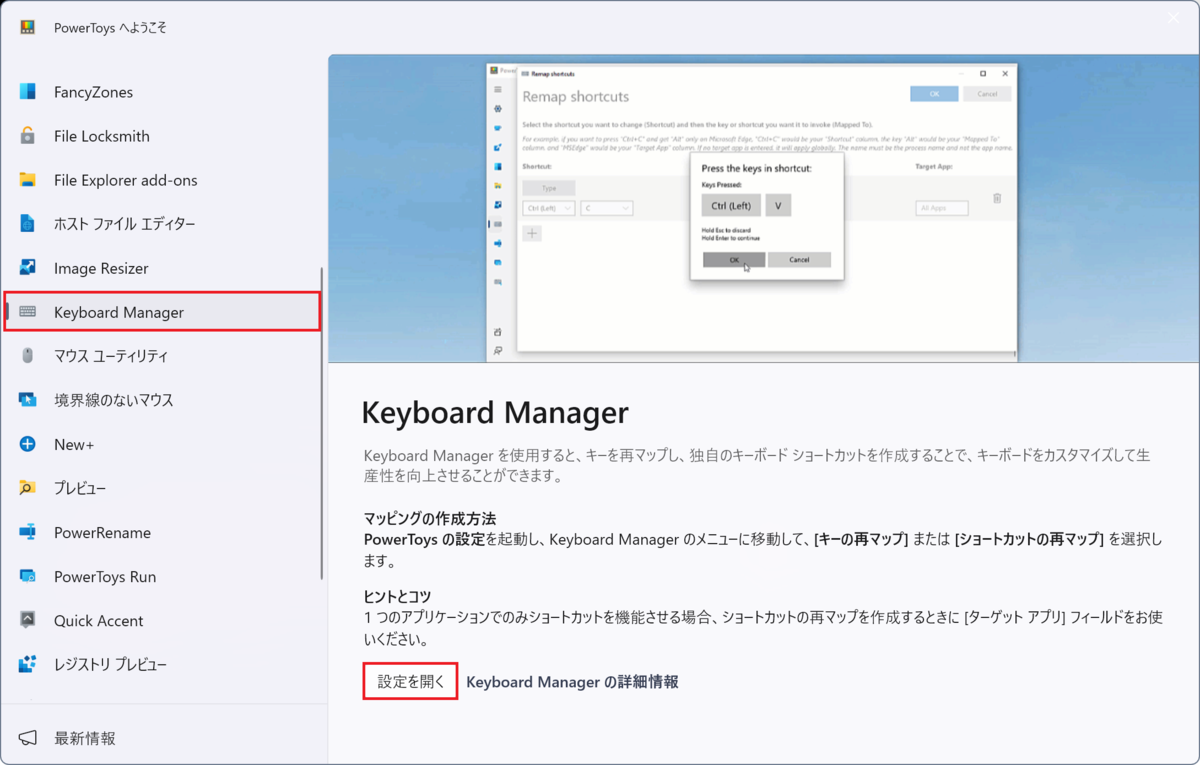Click the 境界線のないマウス icon
The height and width of the screenshot is (765, 1200).
28,400
